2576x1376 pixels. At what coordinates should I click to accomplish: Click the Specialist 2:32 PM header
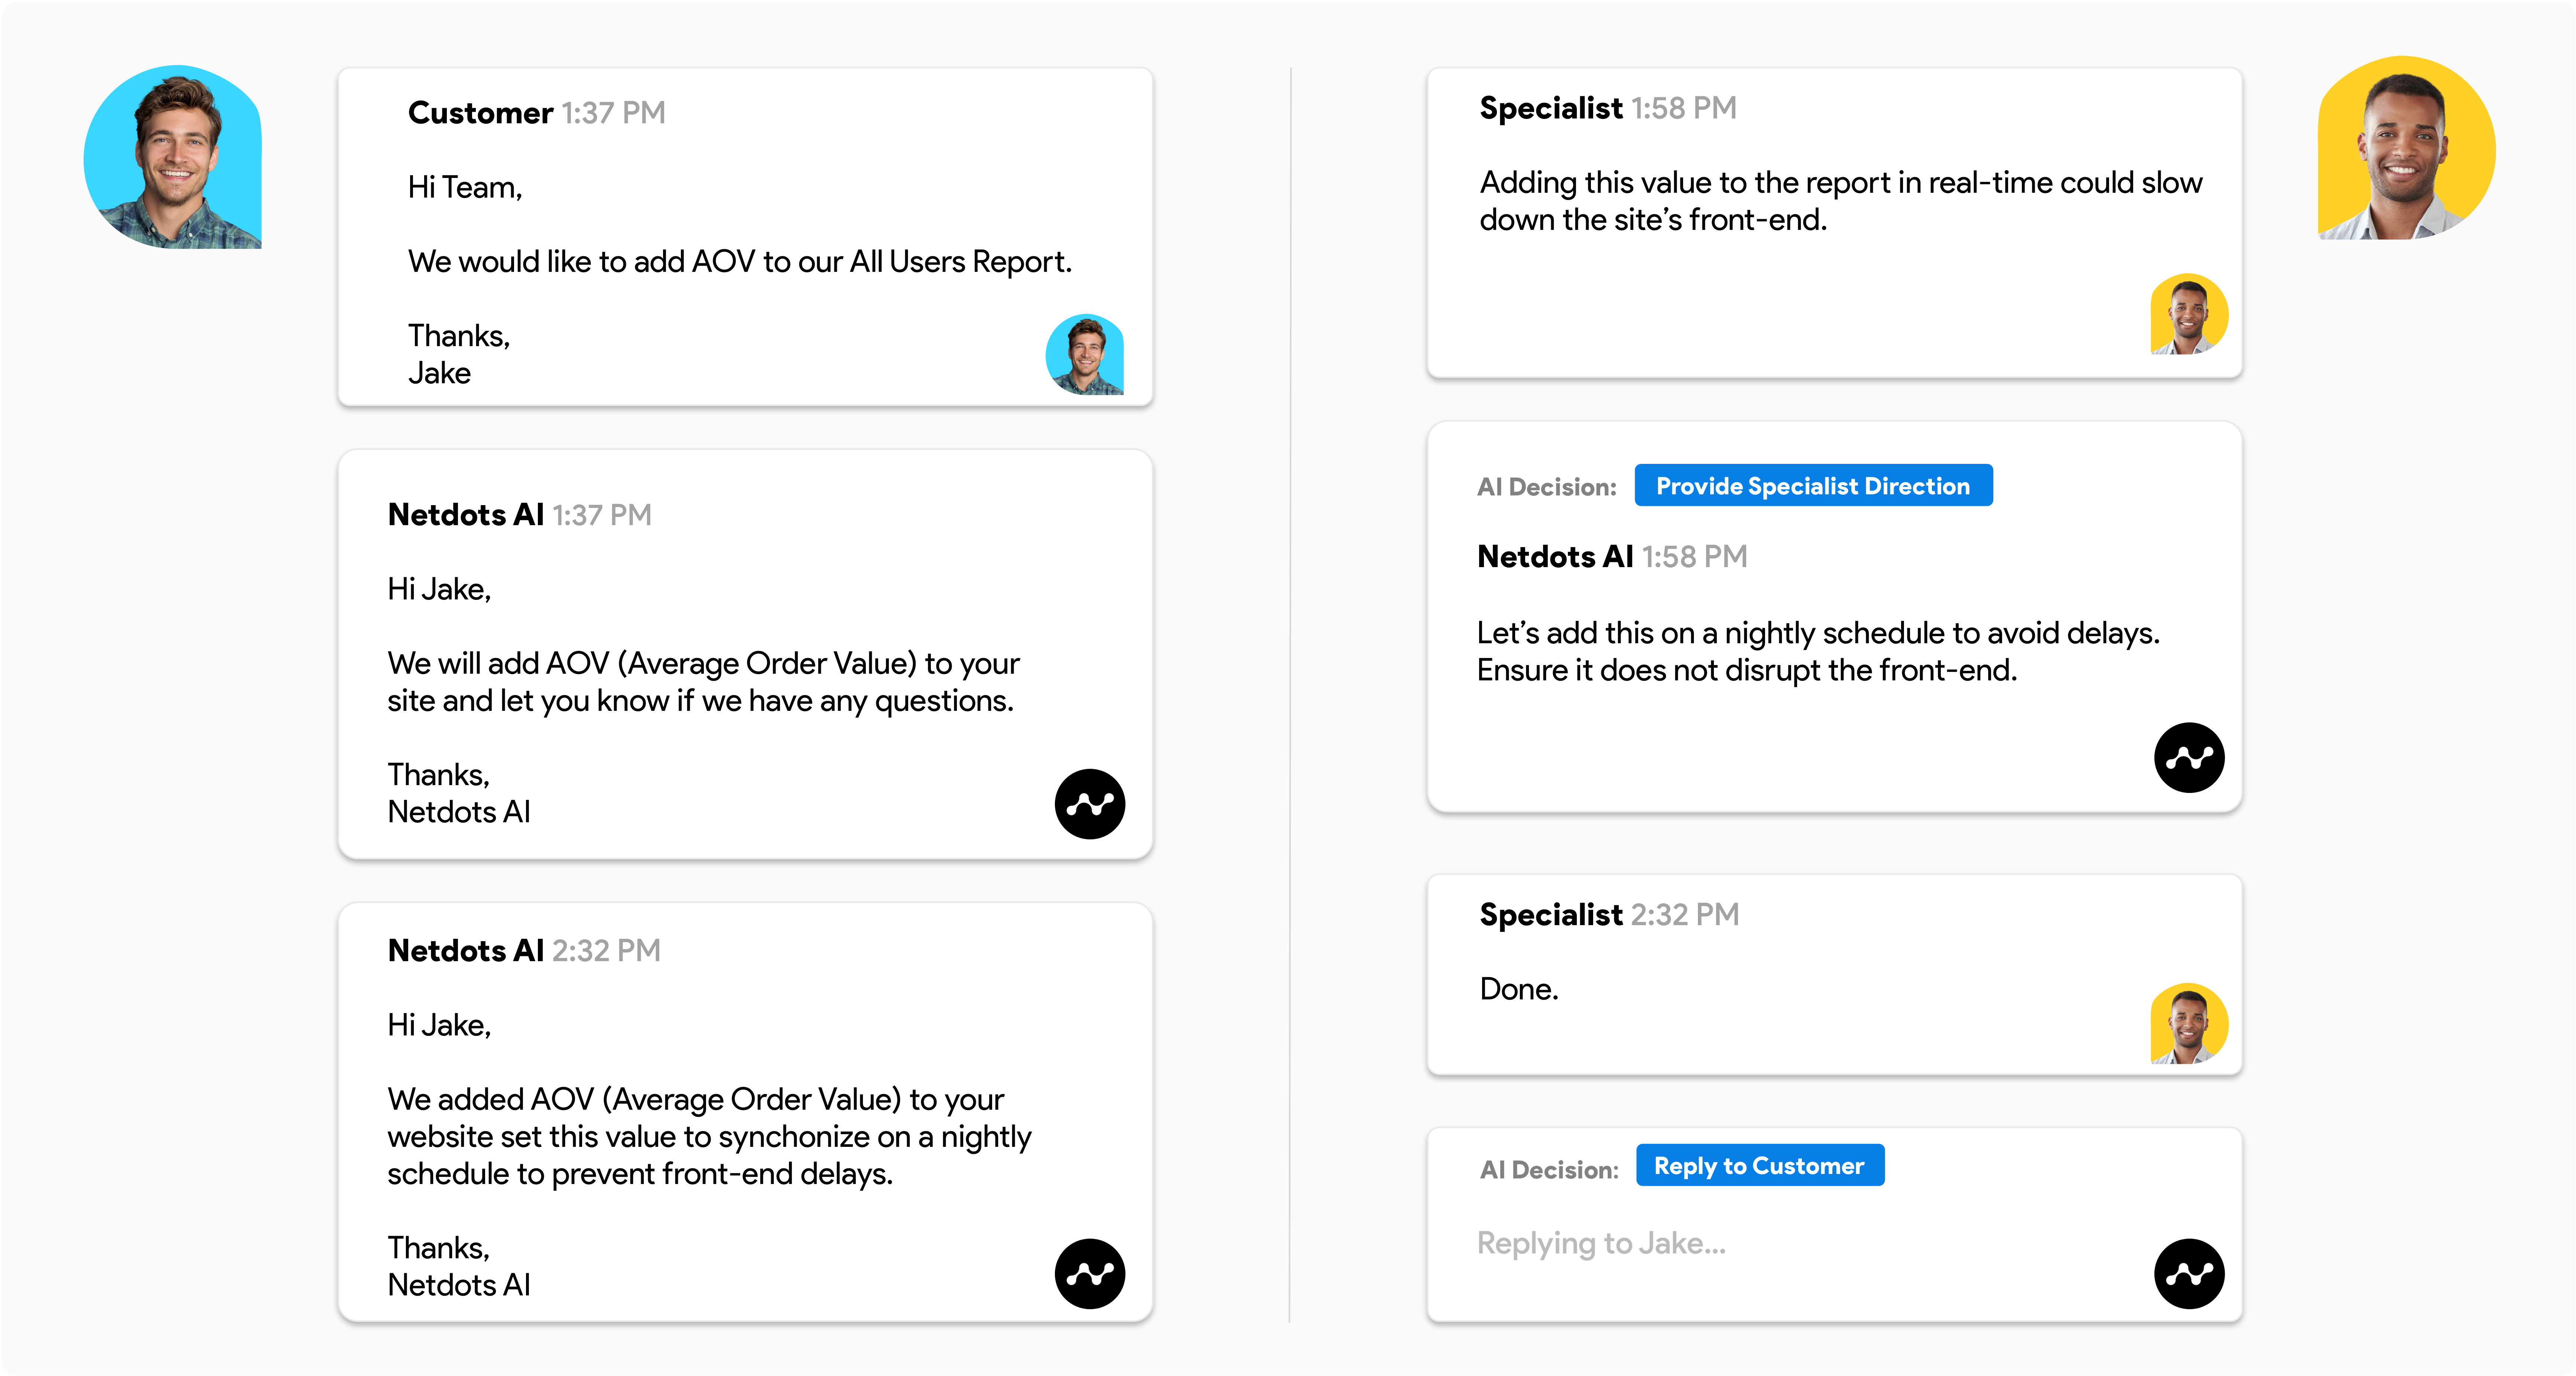(1609, 914)
